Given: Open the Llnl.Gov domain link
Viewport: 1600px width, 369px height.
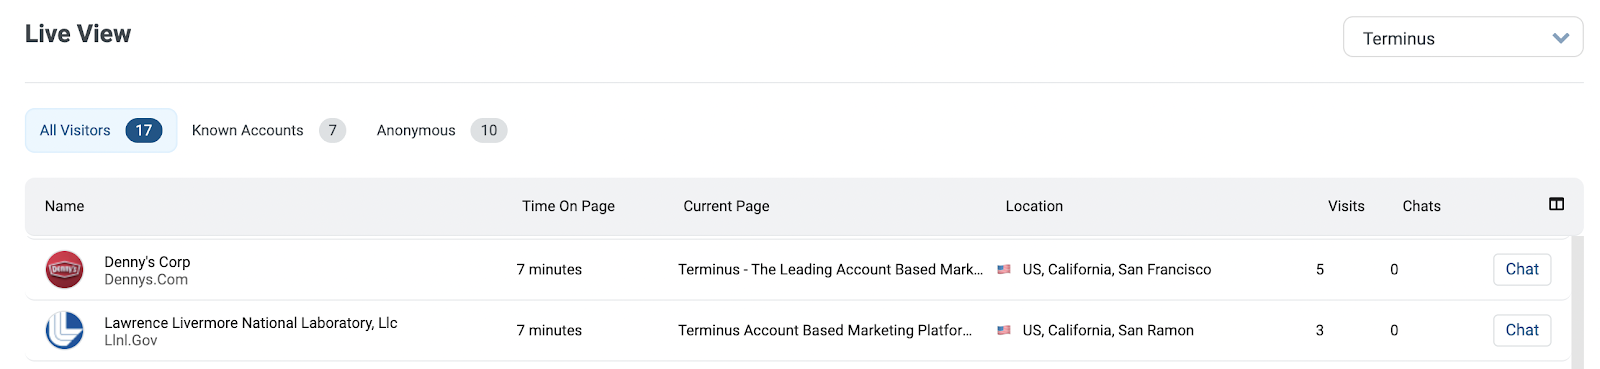Looking at the screenshot, I should [131, 341].
